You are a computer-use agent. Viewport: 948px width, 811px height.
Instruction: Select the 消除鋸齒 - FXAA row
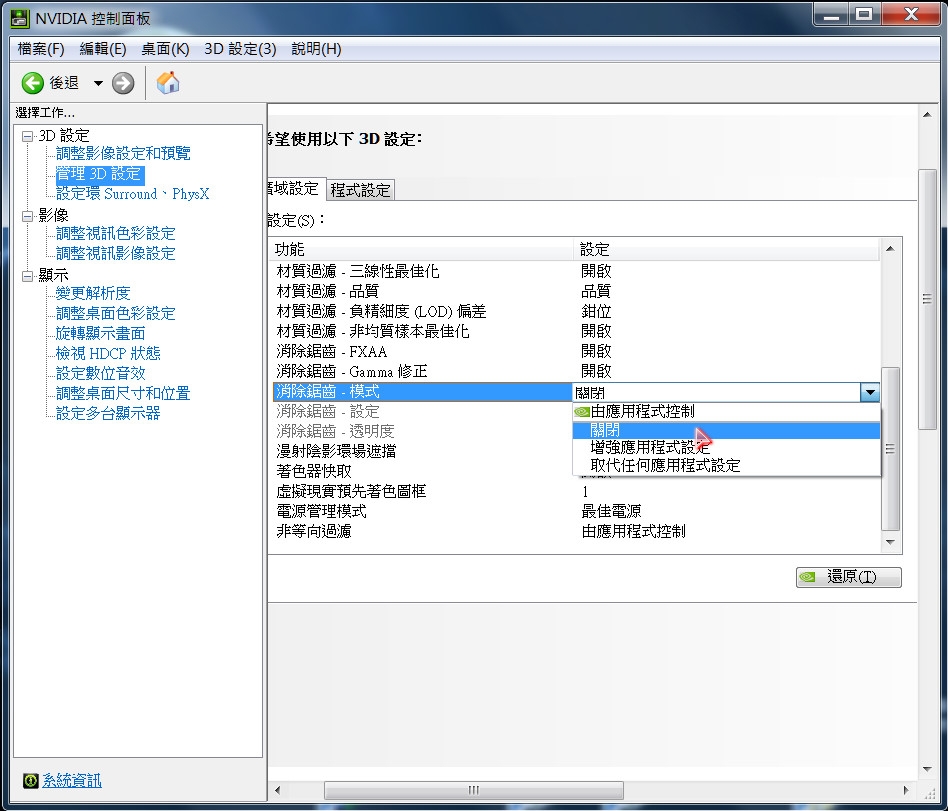click(576, 351)
